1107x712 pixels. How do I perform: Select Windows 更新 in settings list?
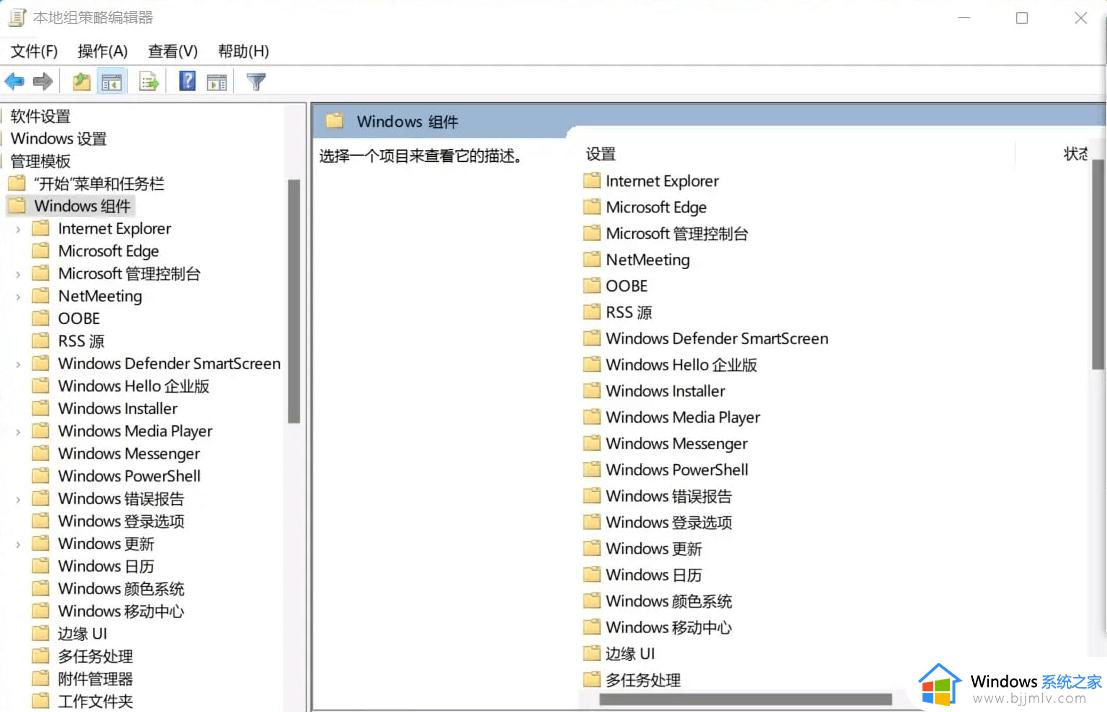point(654,549)
